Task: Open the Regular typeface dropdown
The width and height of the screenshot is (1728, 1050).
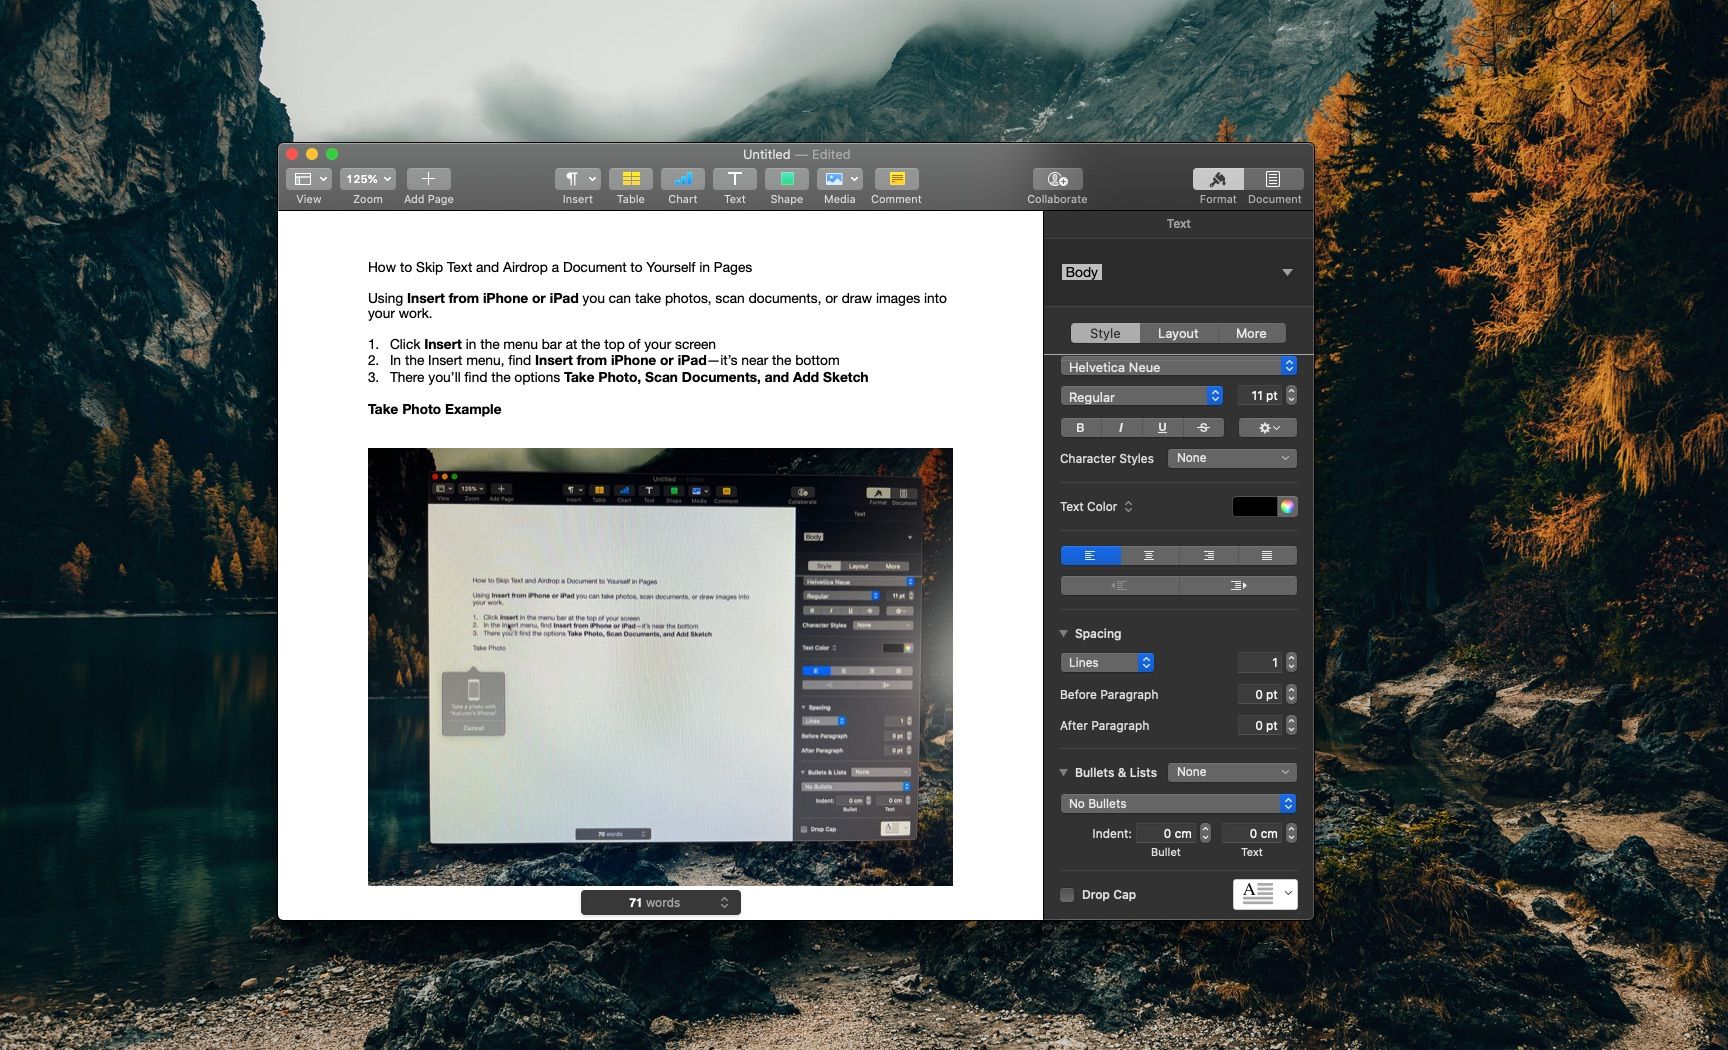Action: pyautogui.click(x=1141, y=396)
